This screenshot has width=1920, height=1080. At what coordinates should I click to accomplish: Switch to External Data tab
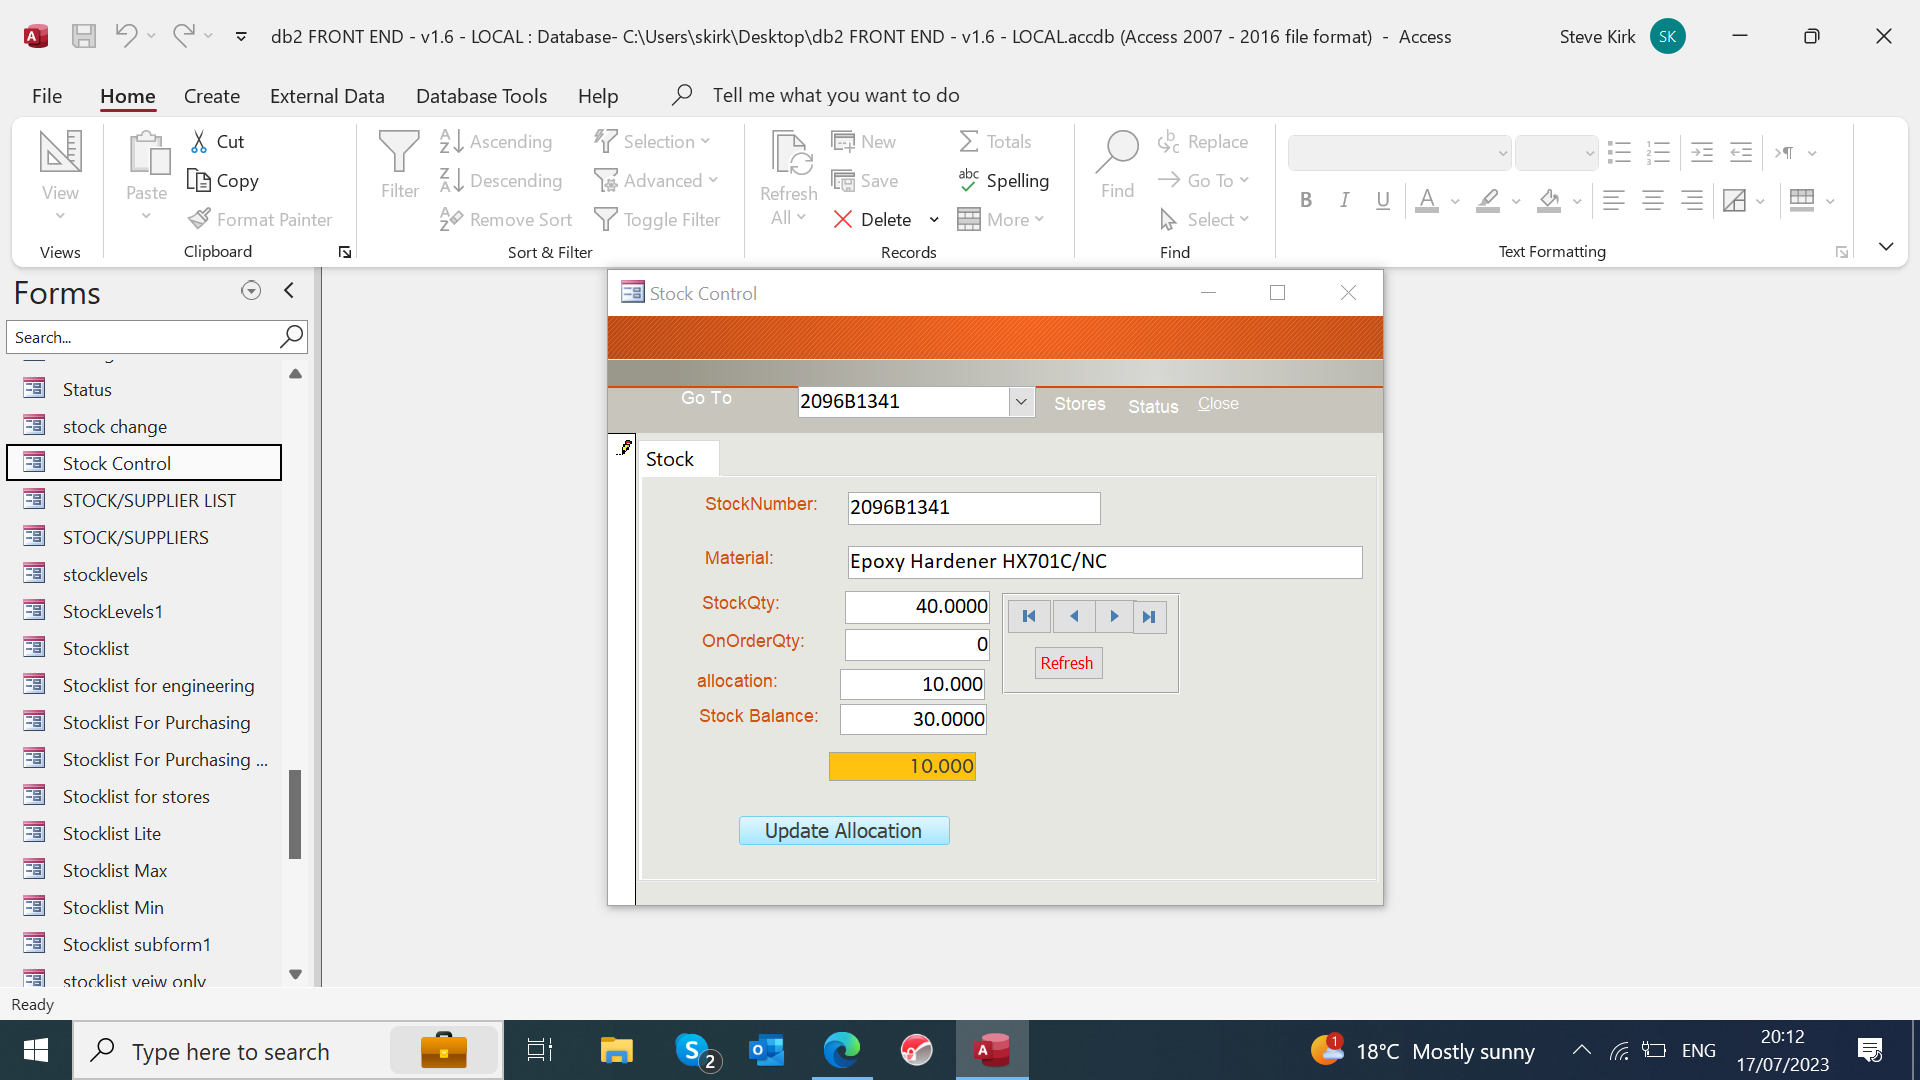pos(327,95)
